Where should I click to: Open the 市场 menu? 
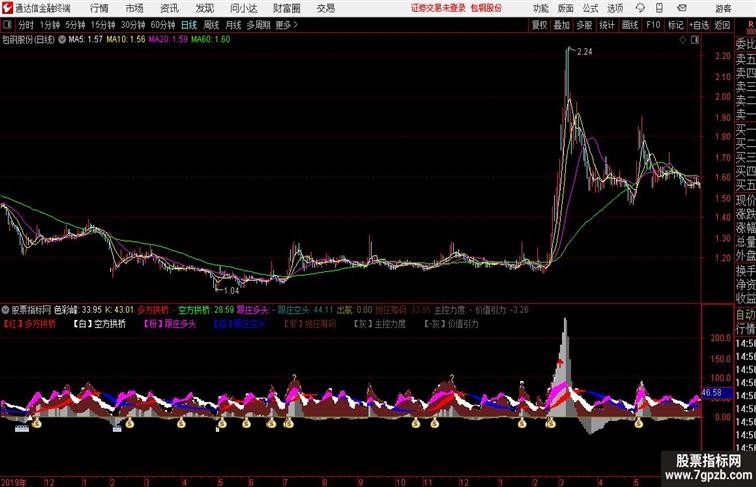coord(134,8)
